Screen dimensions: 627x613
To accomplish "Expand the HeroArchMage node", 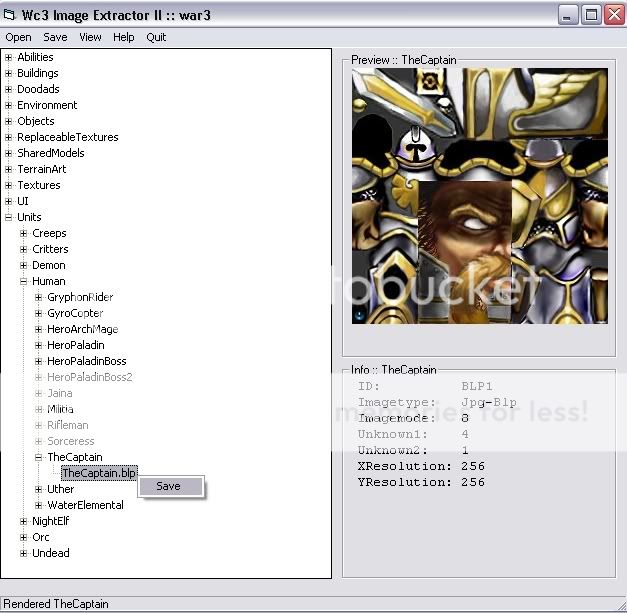I will (38, 329).
